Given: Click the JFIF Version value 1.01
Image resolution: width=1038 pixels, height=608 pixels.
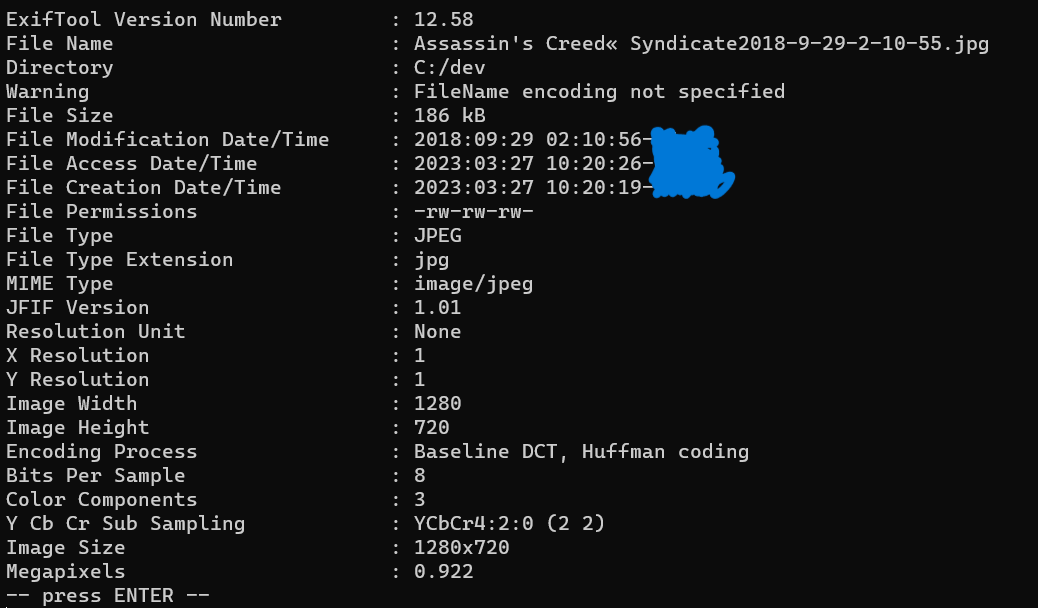Looking at the screenshot, I should click(438, 308).
